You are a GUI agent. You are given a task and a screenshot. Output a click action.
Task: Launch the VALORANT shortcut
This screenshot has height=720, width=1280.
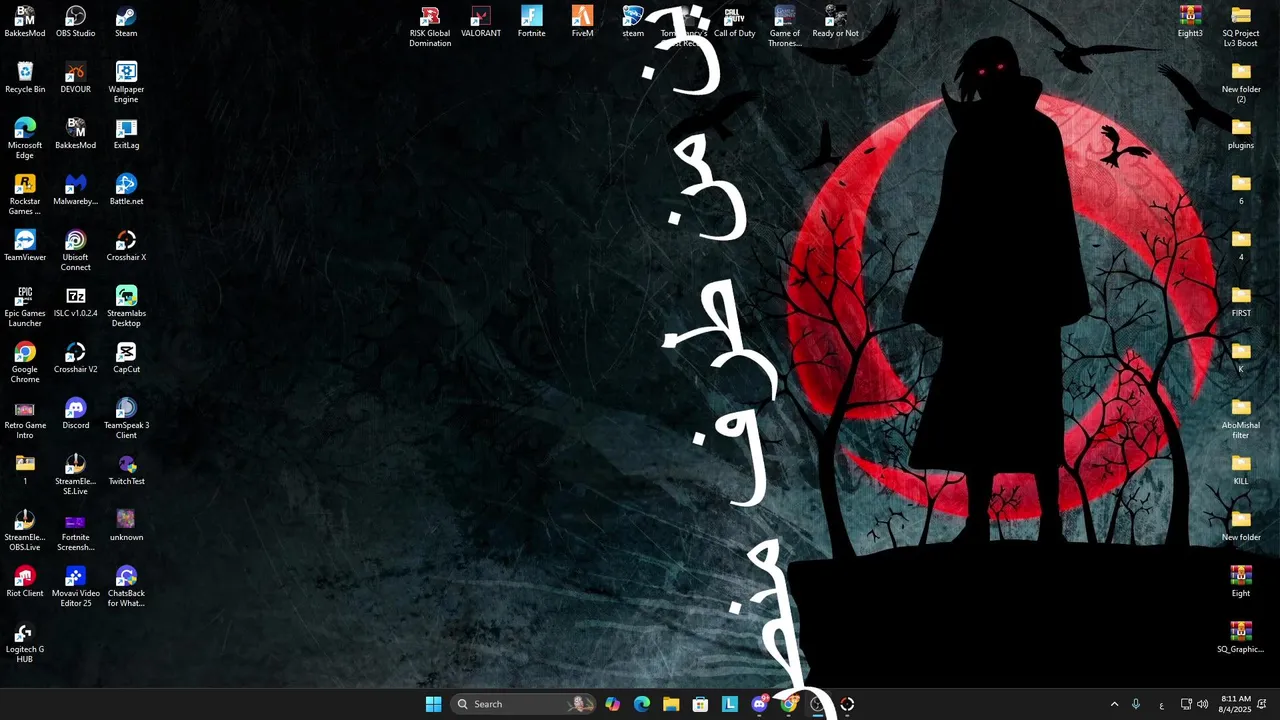481,22
